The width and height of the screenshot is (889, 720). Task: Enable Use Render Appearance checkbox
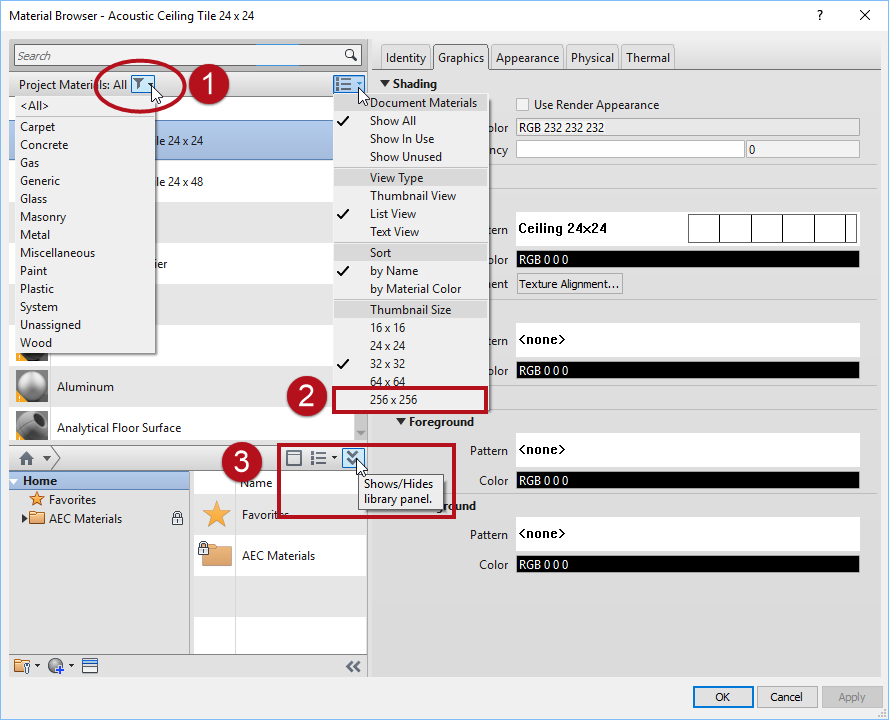(523, 105)
